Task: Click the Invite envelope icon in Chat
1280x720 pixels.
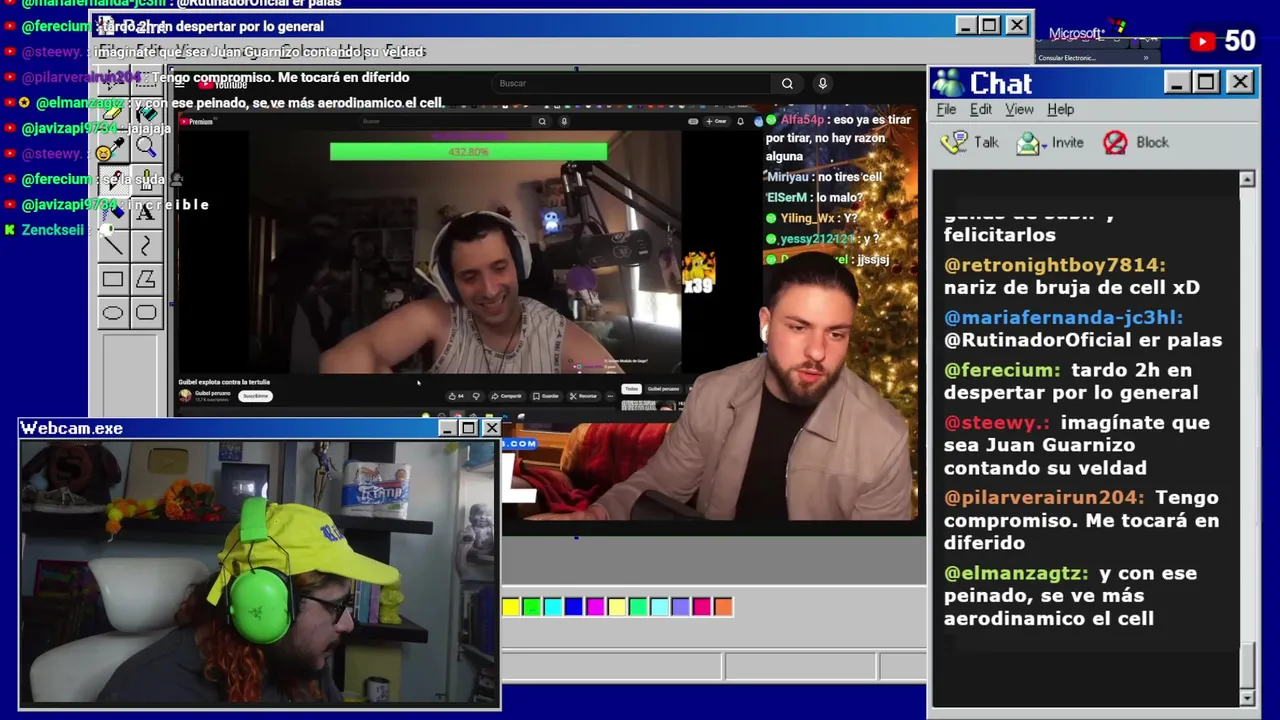Action: coord(1028,143)
